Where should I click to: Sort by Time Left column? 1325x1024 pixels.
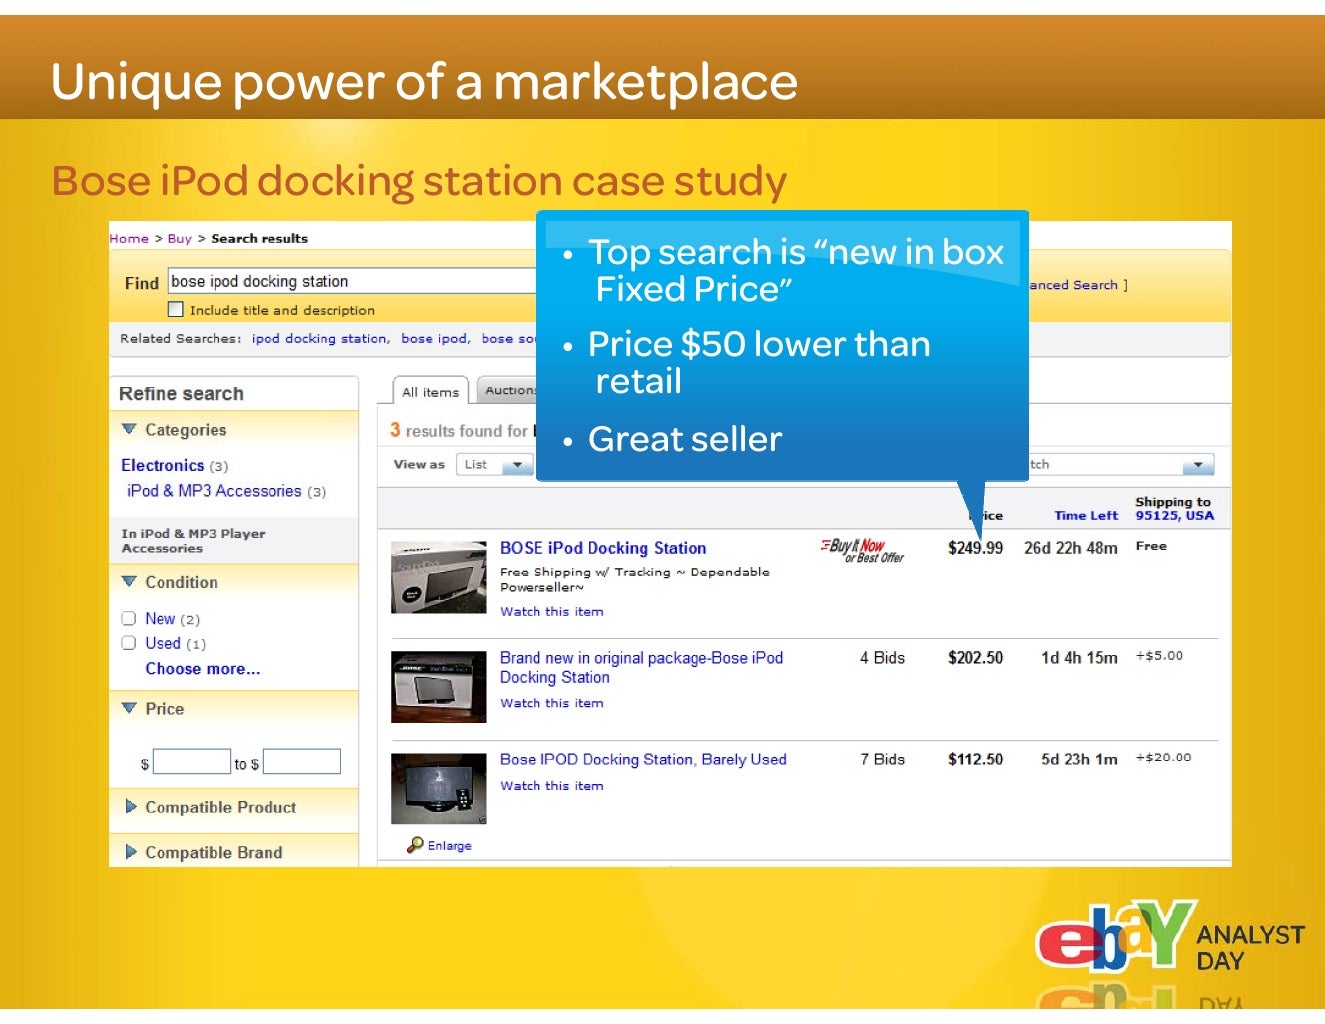pyautogui.click(x=1086, y=515)
